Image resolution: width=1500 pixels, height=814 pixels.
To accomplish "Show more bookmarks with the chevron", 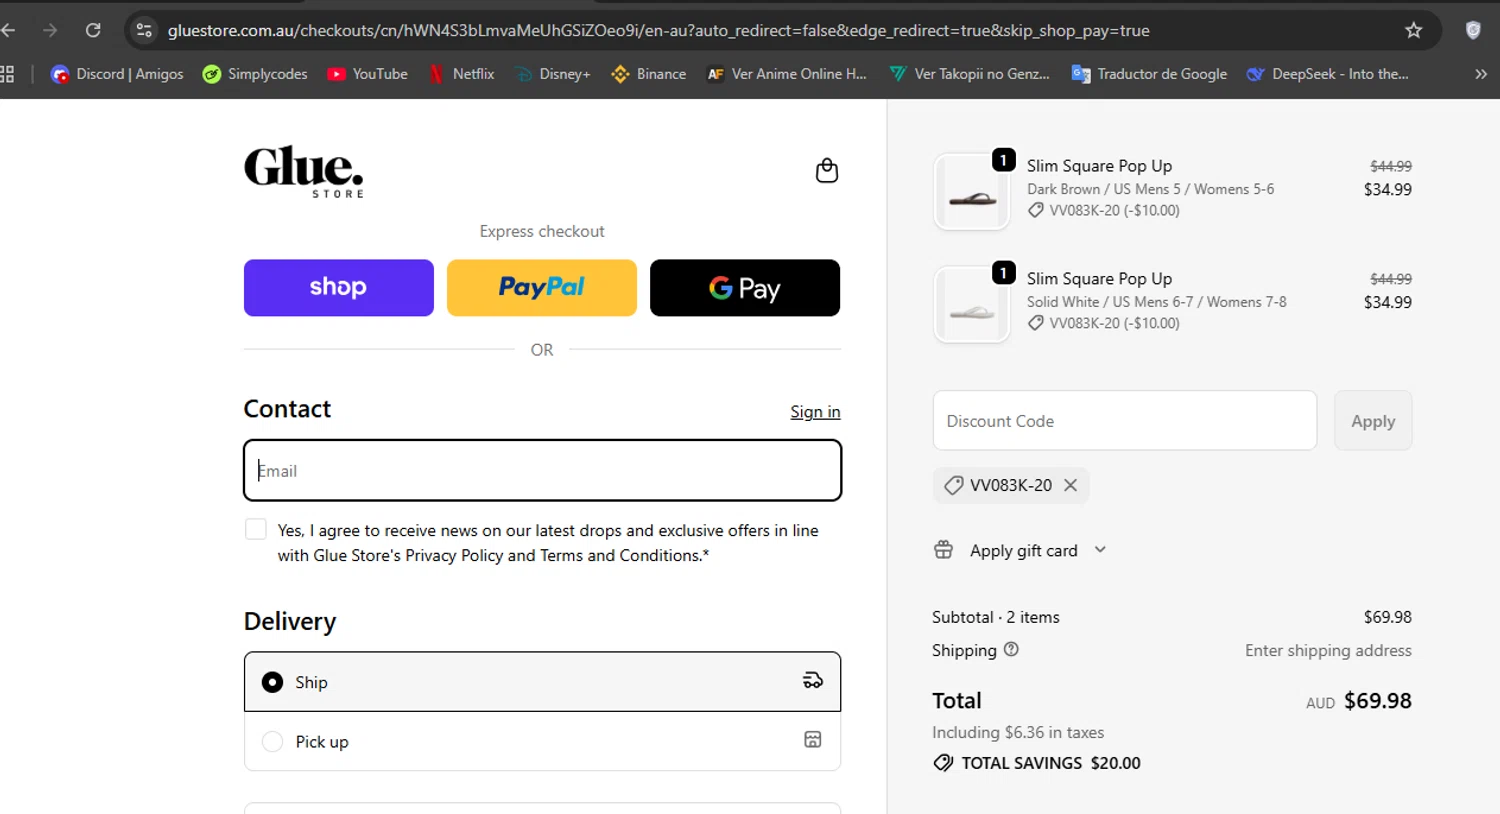I will click(x=1481, y=74).
